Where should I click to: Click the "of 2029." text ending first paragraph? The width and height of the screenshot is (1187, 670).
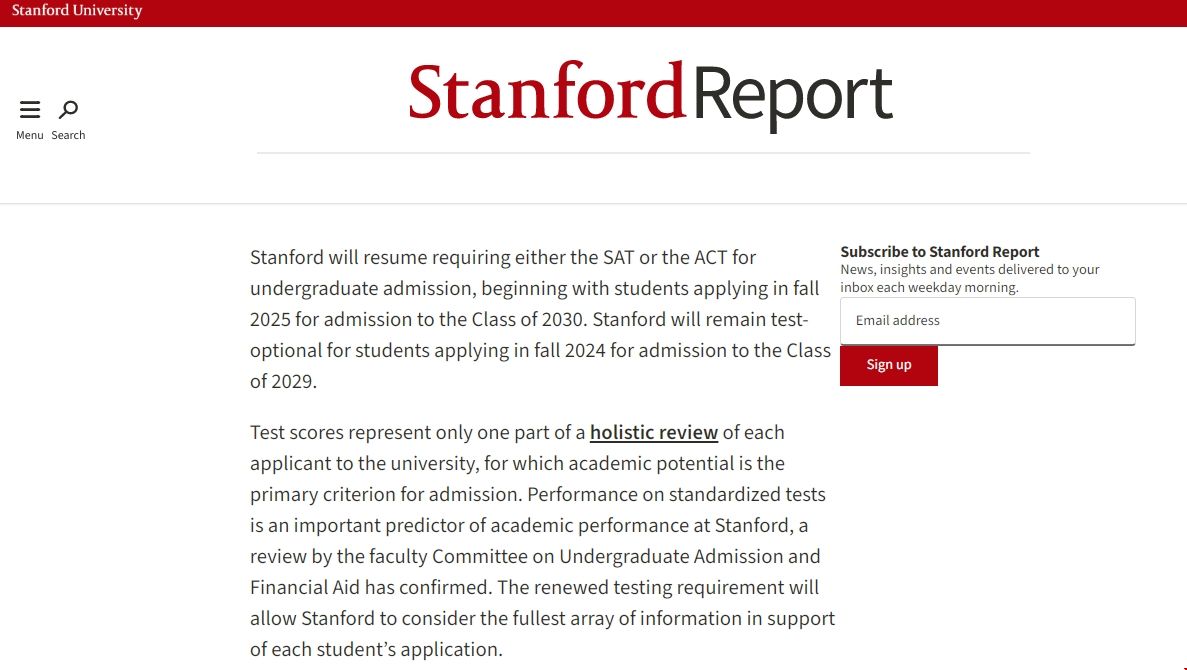tap(283, 382)
